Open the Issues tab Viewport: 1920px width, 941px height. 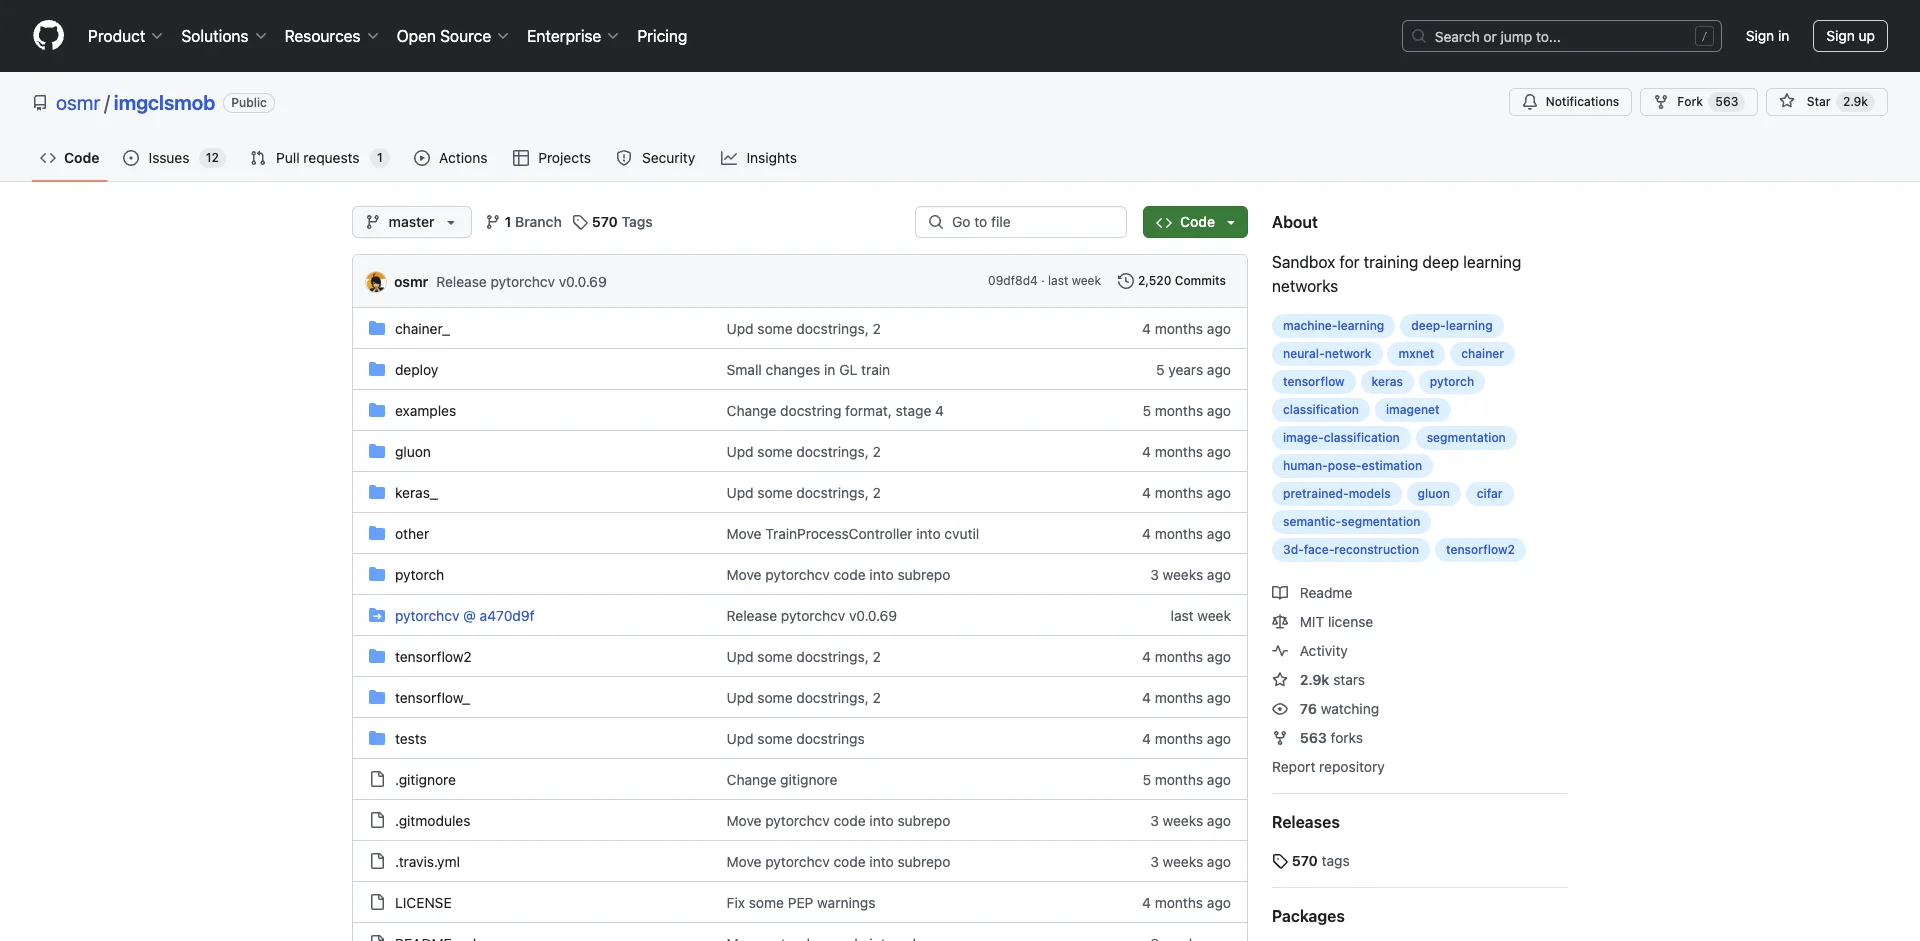(x=173, y=158)
